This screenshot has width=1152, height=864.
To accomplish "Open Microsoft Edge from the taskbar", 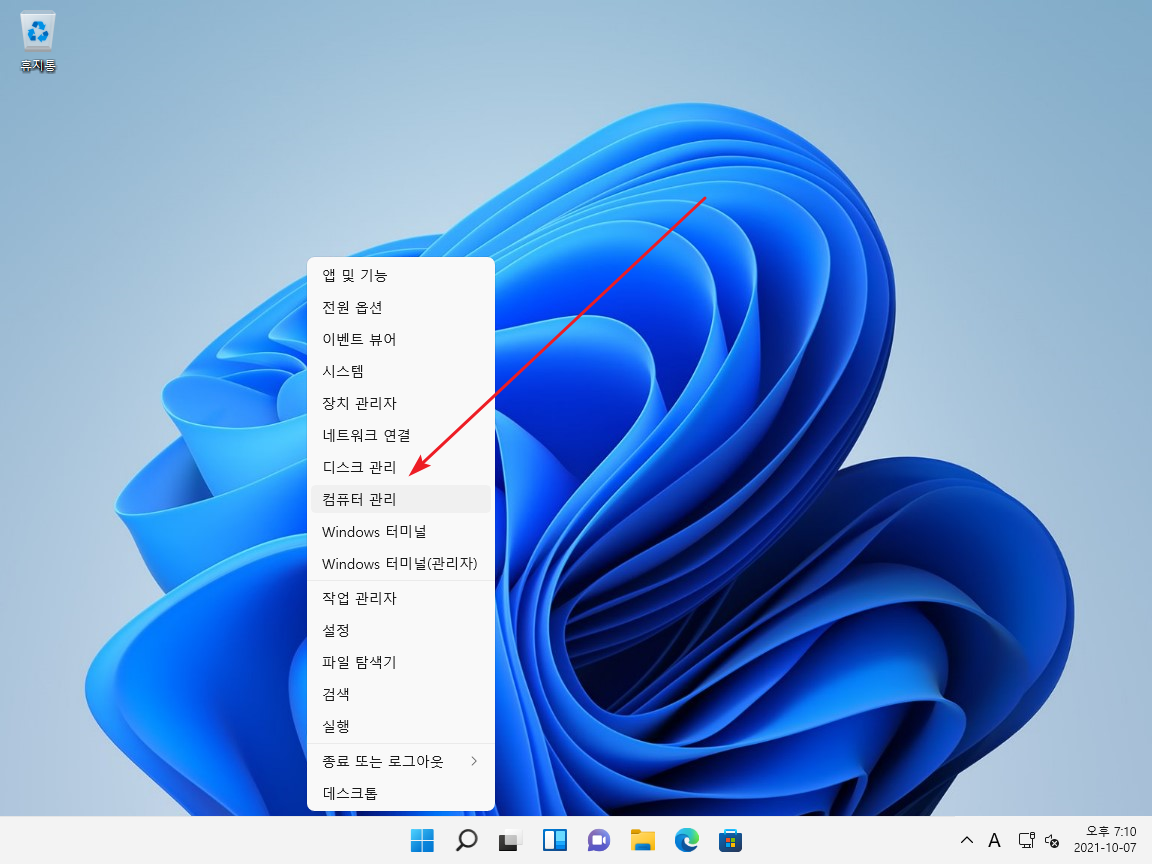I will coord(686,839).
